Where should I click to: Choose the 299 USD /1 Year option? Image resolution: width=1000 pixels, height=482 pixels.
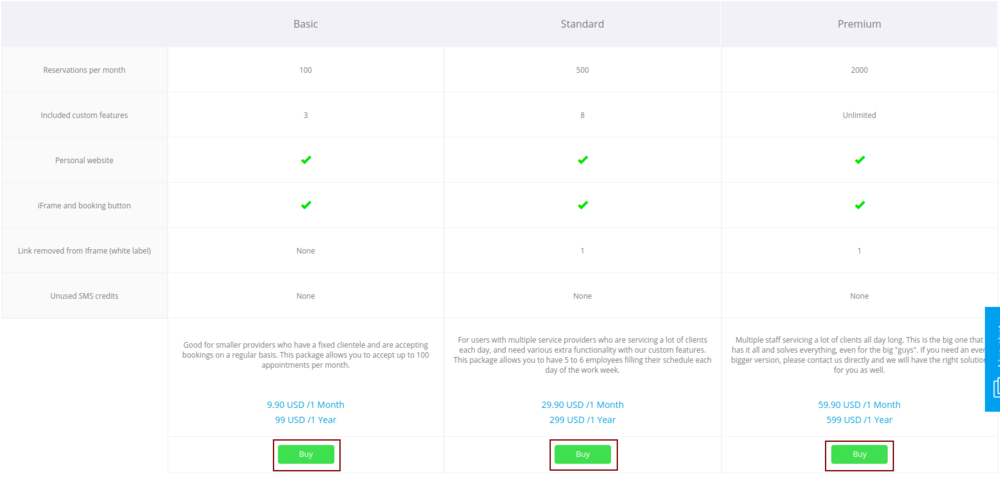tap(582, 420)
